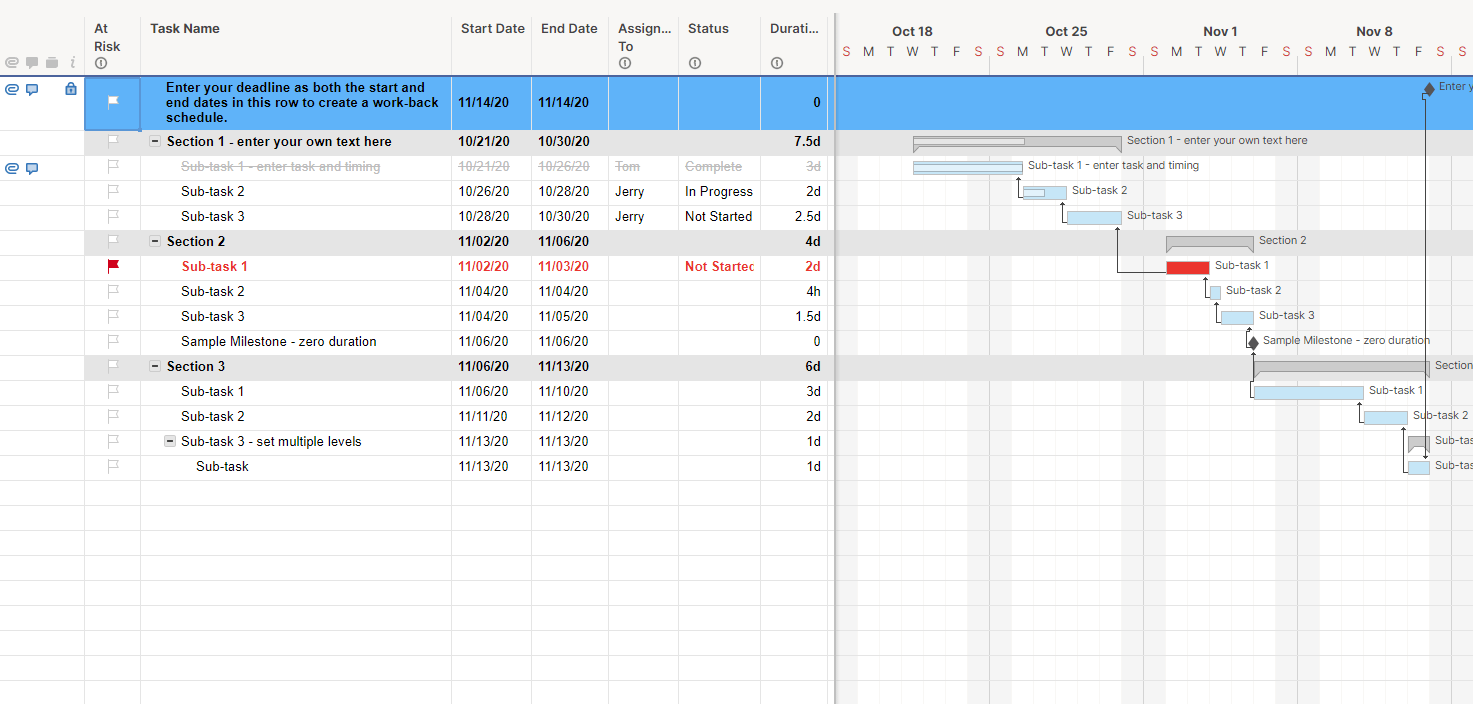The image size is (1473, 704).
Task: Click the info icon under Assigned To header
Action: click(x=625, y=62)
